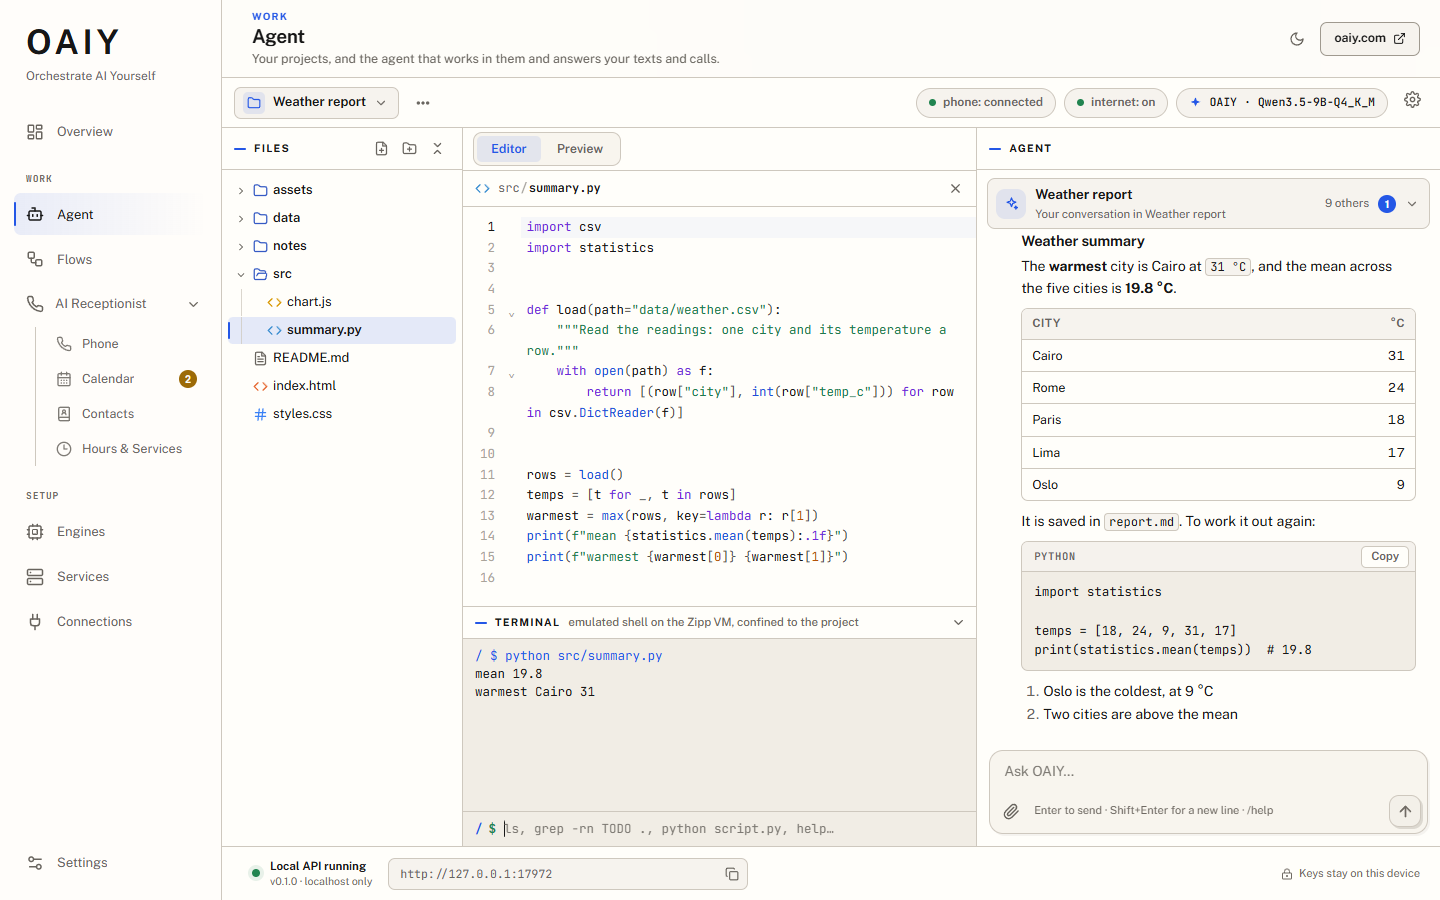
Task: Copy the local API URL
Action: click(x=732, y=874)
